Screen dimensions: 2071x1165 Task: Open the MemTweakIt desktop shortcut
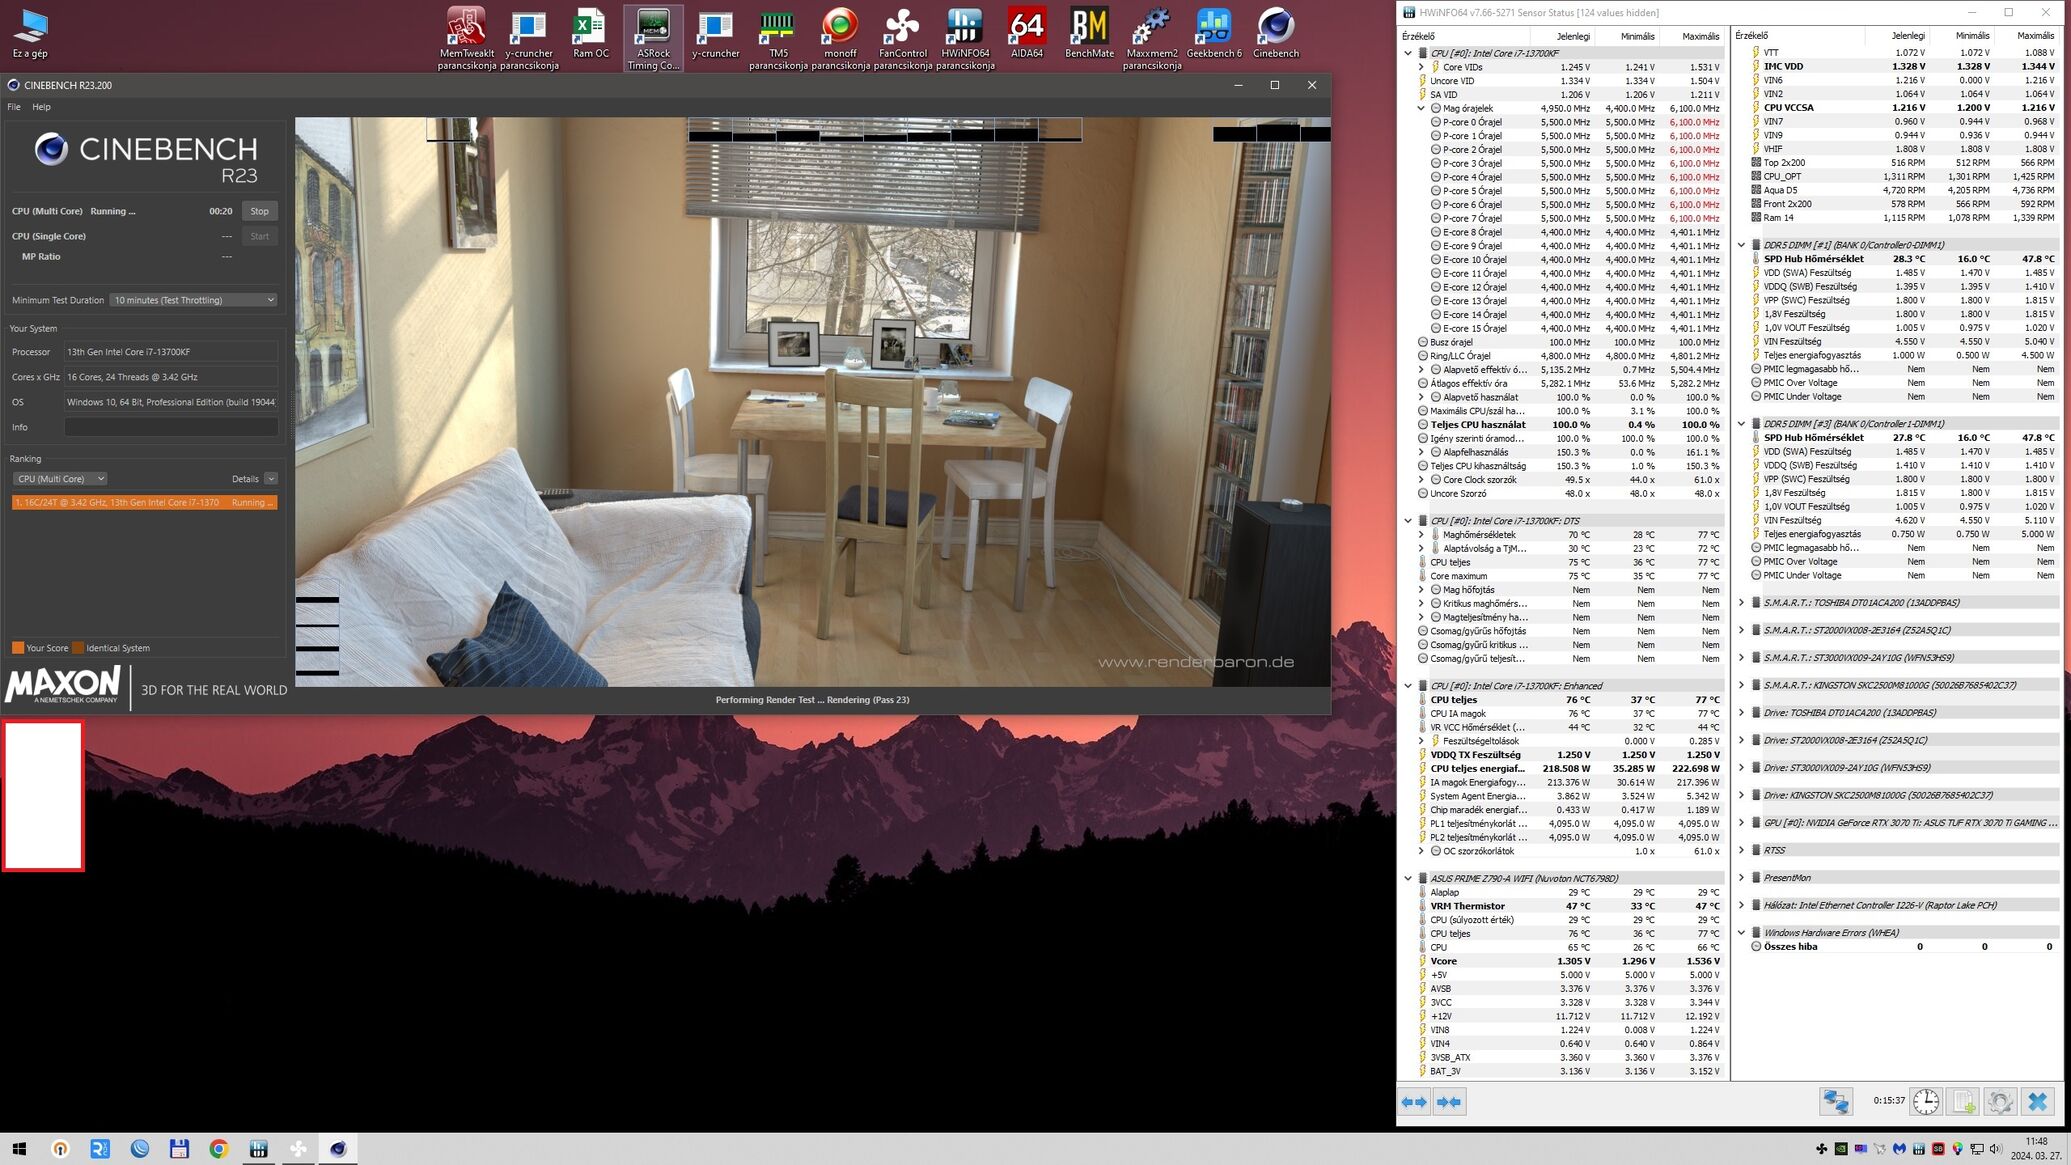[x=466, y=38]
